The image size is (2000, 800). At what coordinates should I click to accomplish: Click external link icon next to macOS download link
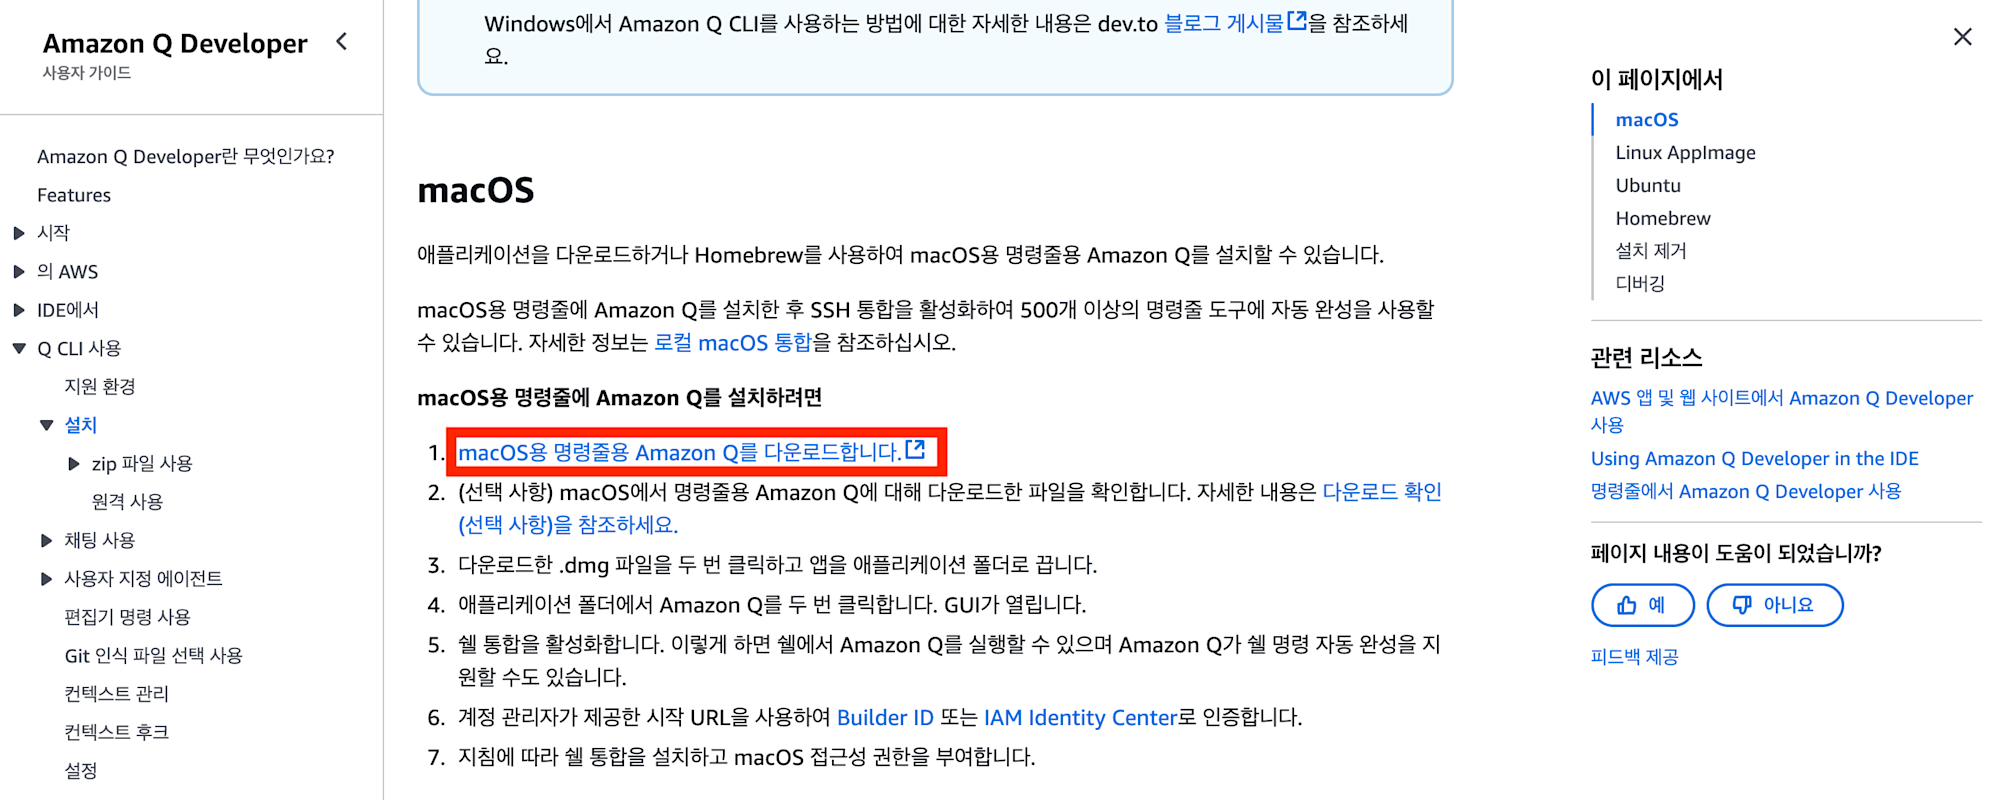[x=915, y=450]
